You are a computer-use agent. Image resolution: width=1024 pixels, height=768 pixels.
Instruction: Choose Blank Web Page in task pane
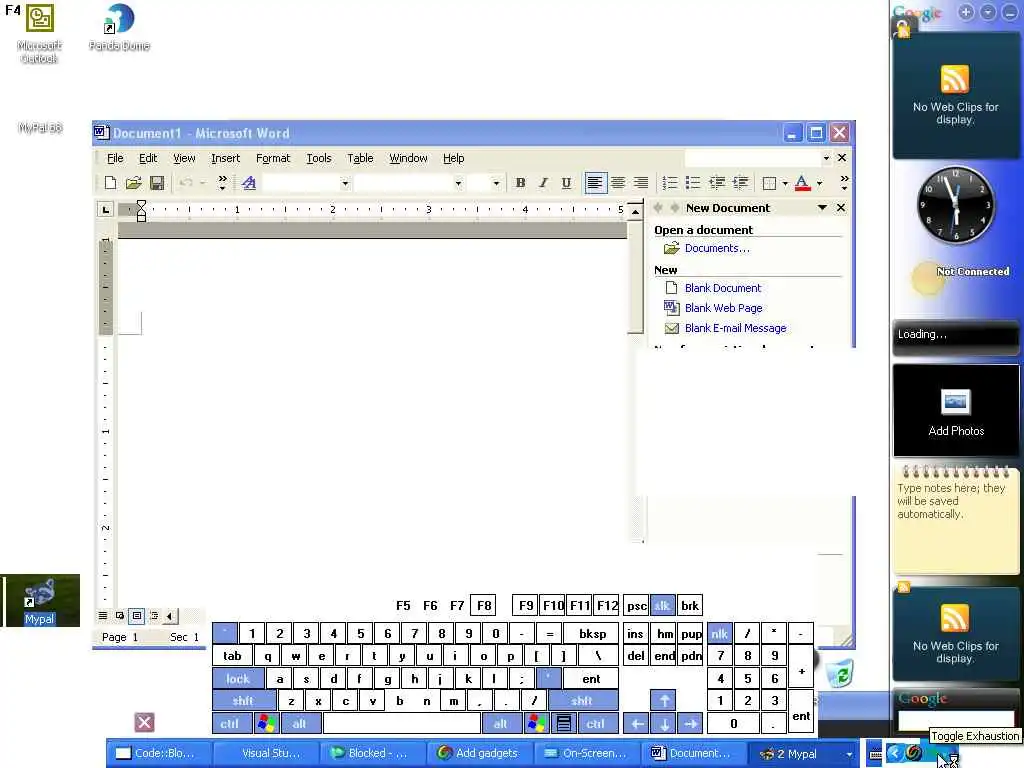click(724, 308)
